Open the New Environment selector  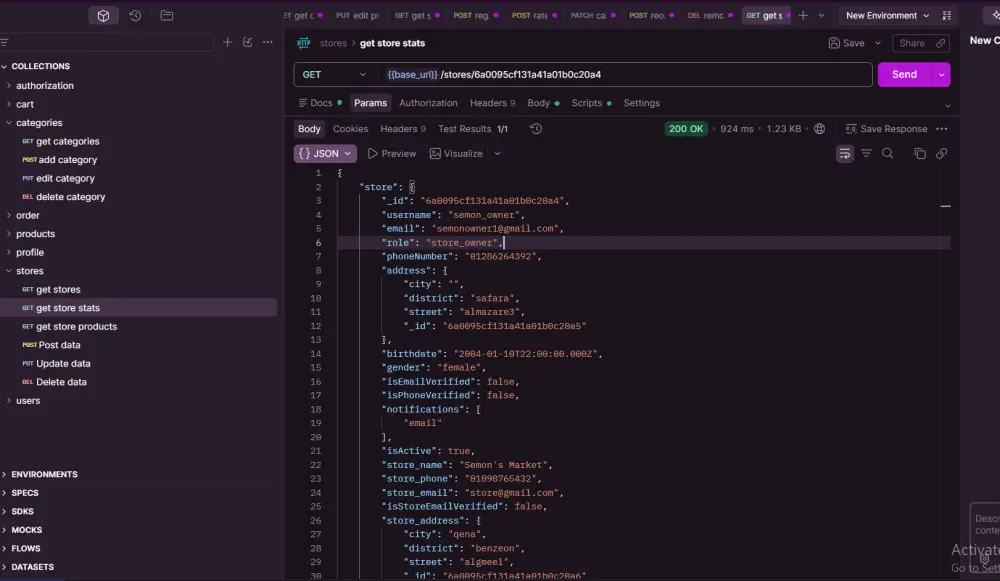[x=887, y=16]
